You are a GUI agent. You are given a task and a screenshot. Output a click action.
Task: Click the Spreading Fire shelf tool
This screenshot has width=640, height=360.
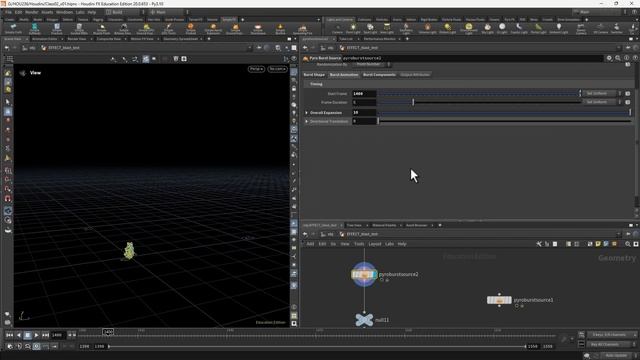(302, 29)
